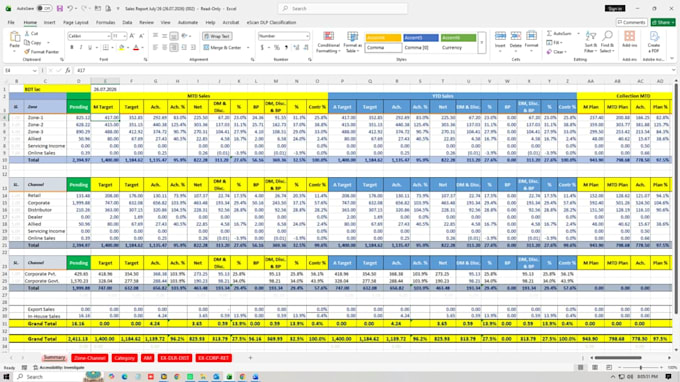
Task: Click the Windows Start button
Action: click(x=6, y=377)
